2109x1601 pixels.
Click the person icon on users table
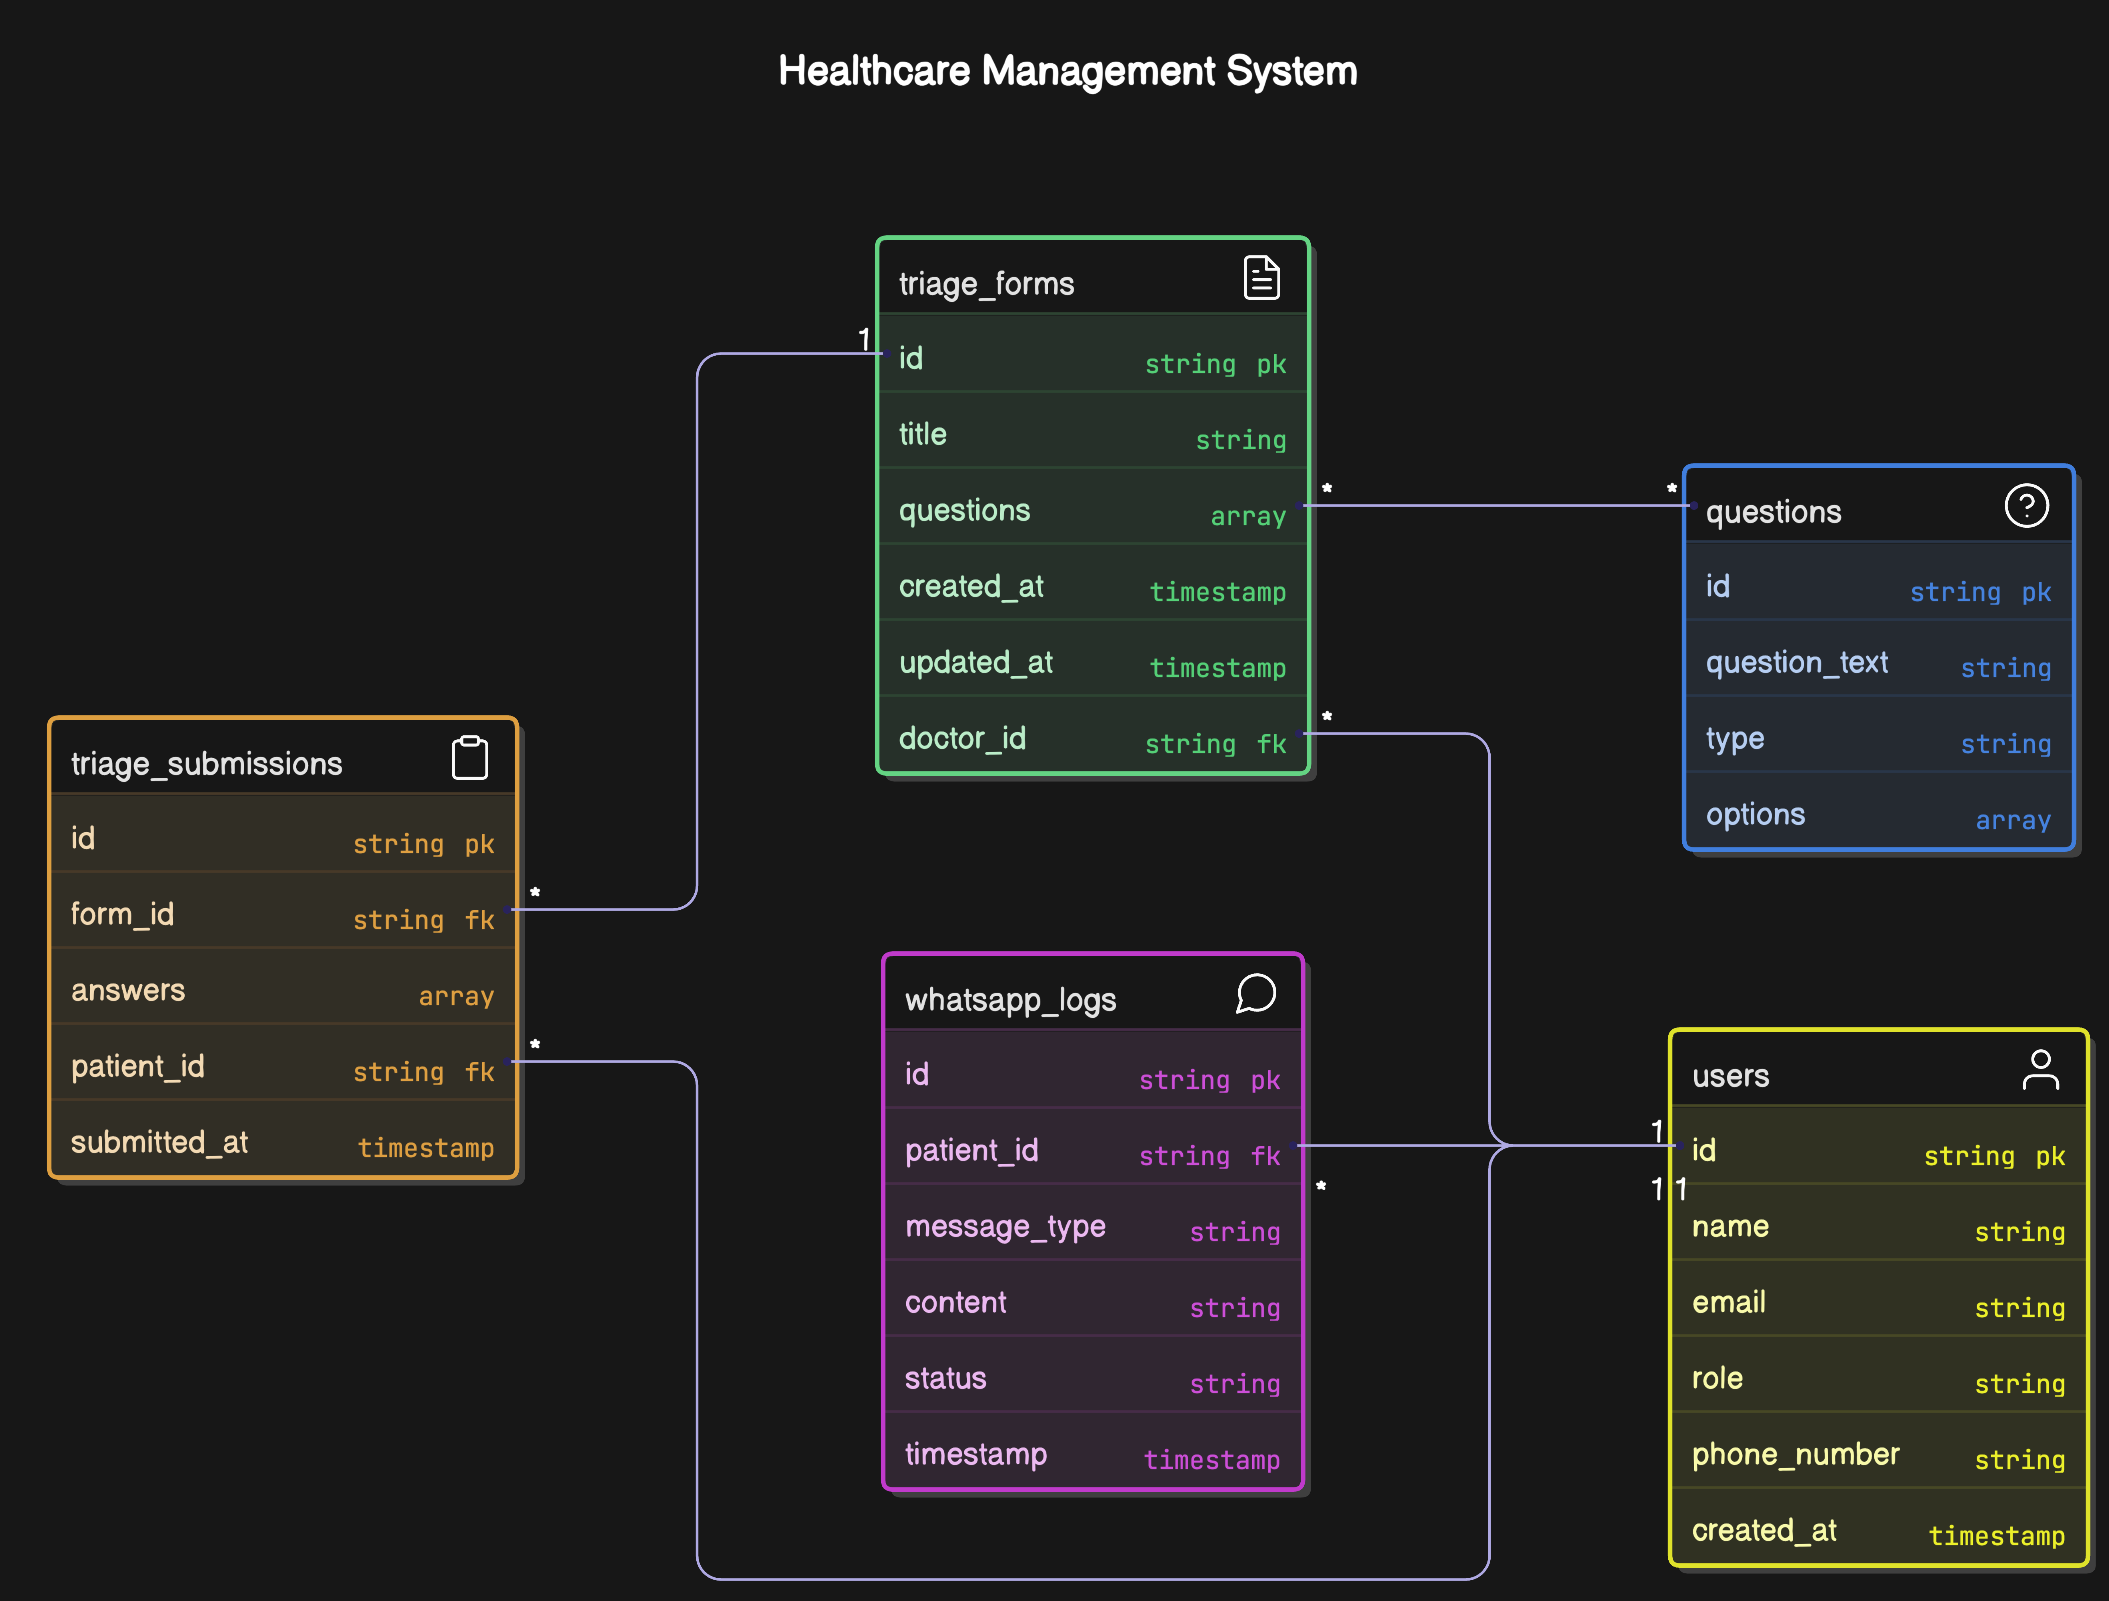[2040, 1070]
